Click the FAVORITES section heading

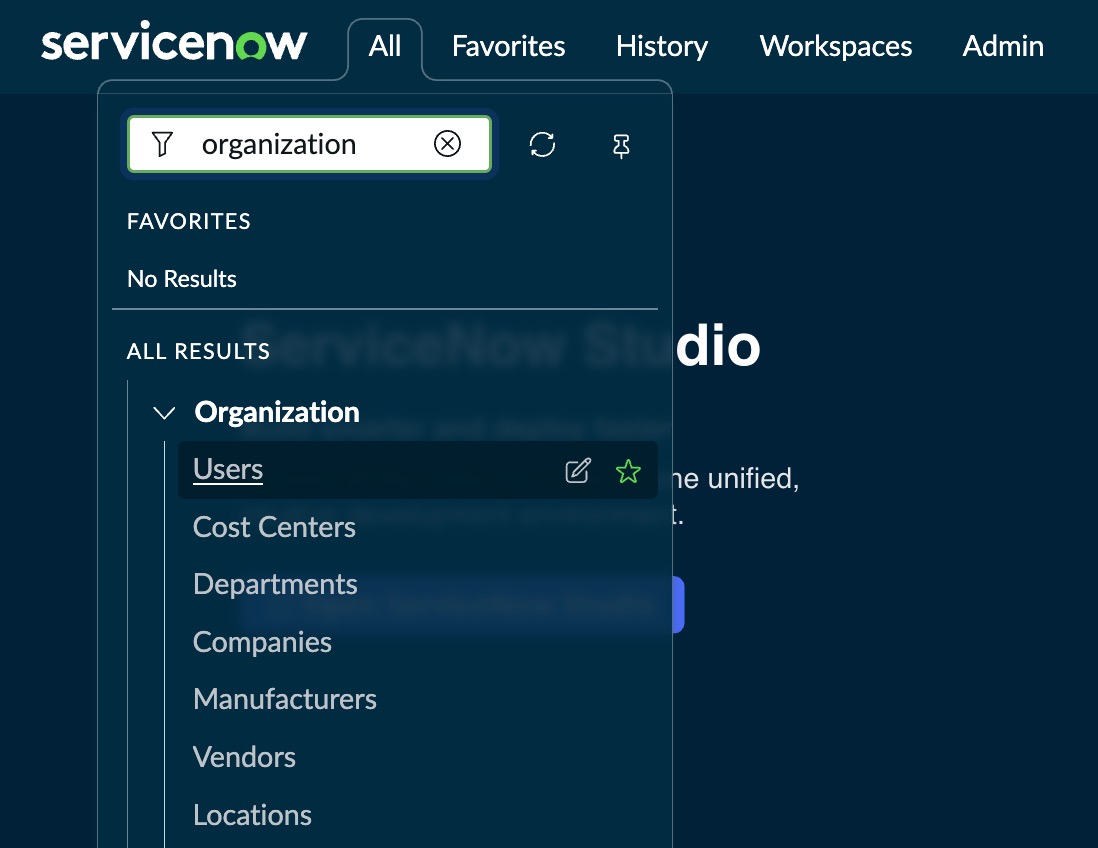(x=188, y=221)
